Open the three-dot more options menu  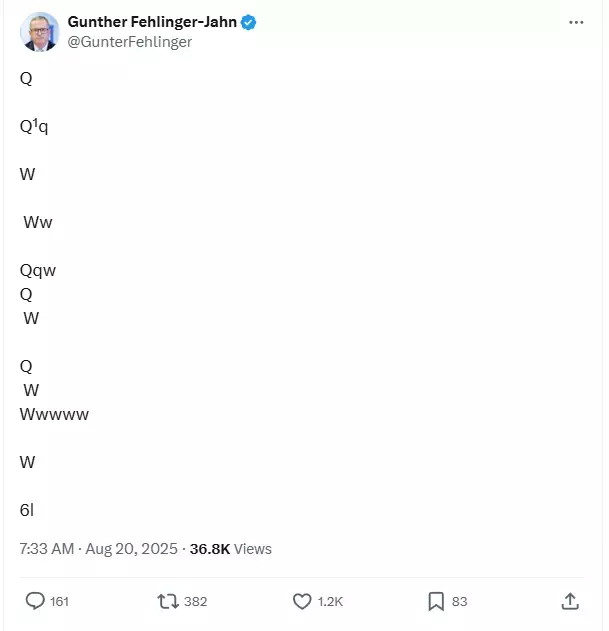576,23
